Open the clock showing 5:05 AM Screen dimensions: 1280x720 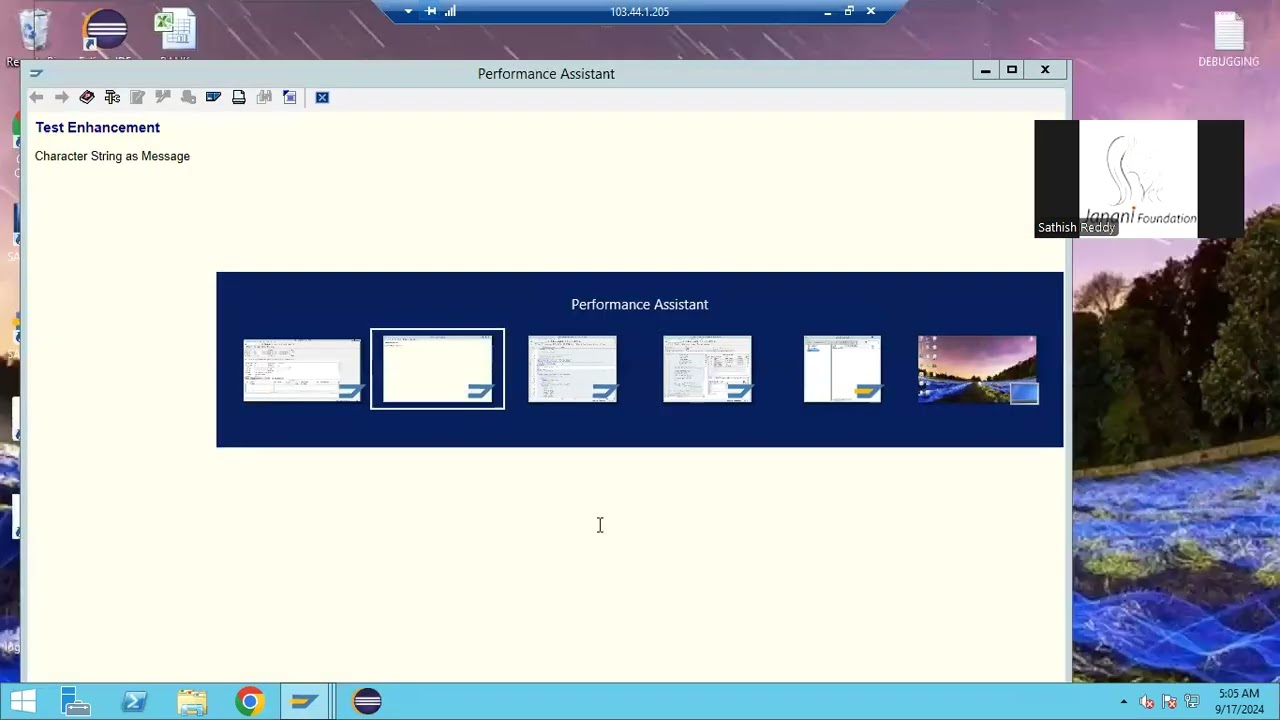[1239, 701]
